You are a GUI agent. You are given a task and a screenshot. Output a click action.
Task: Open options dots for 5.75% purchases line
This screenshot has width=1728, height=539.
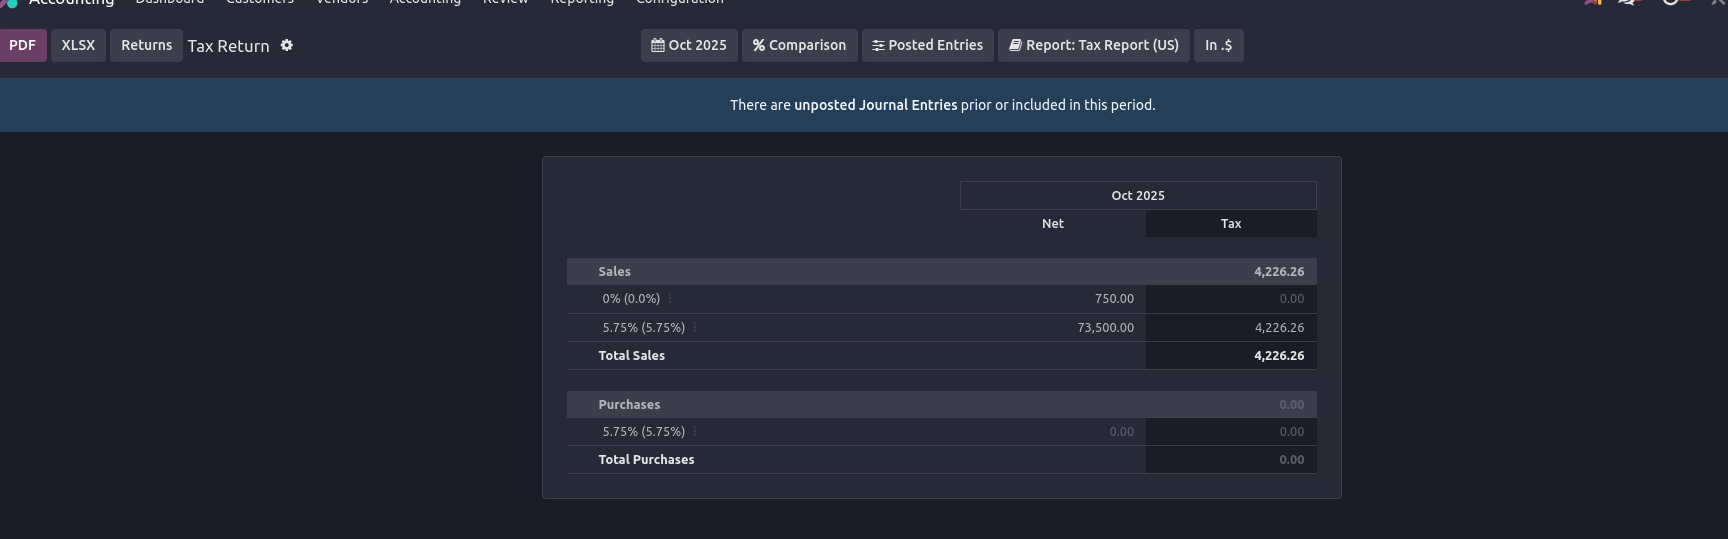pyautogui.click(x=695, y=432)
